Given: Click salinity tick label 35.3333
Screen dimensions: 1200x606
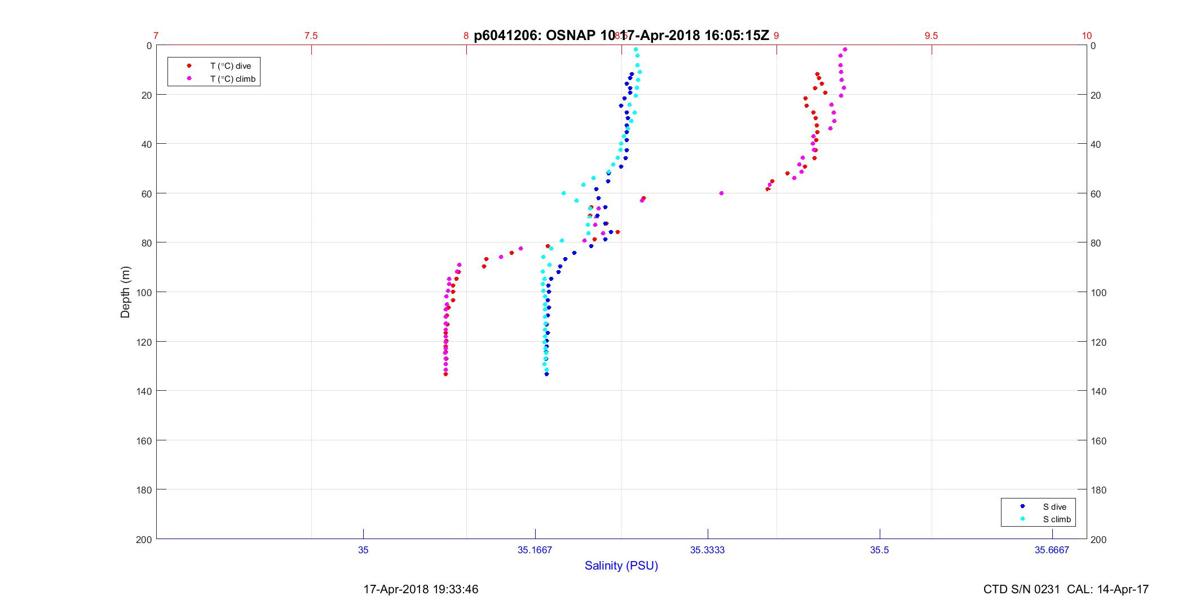Looking at the screenshot, I should pos(707,549).
